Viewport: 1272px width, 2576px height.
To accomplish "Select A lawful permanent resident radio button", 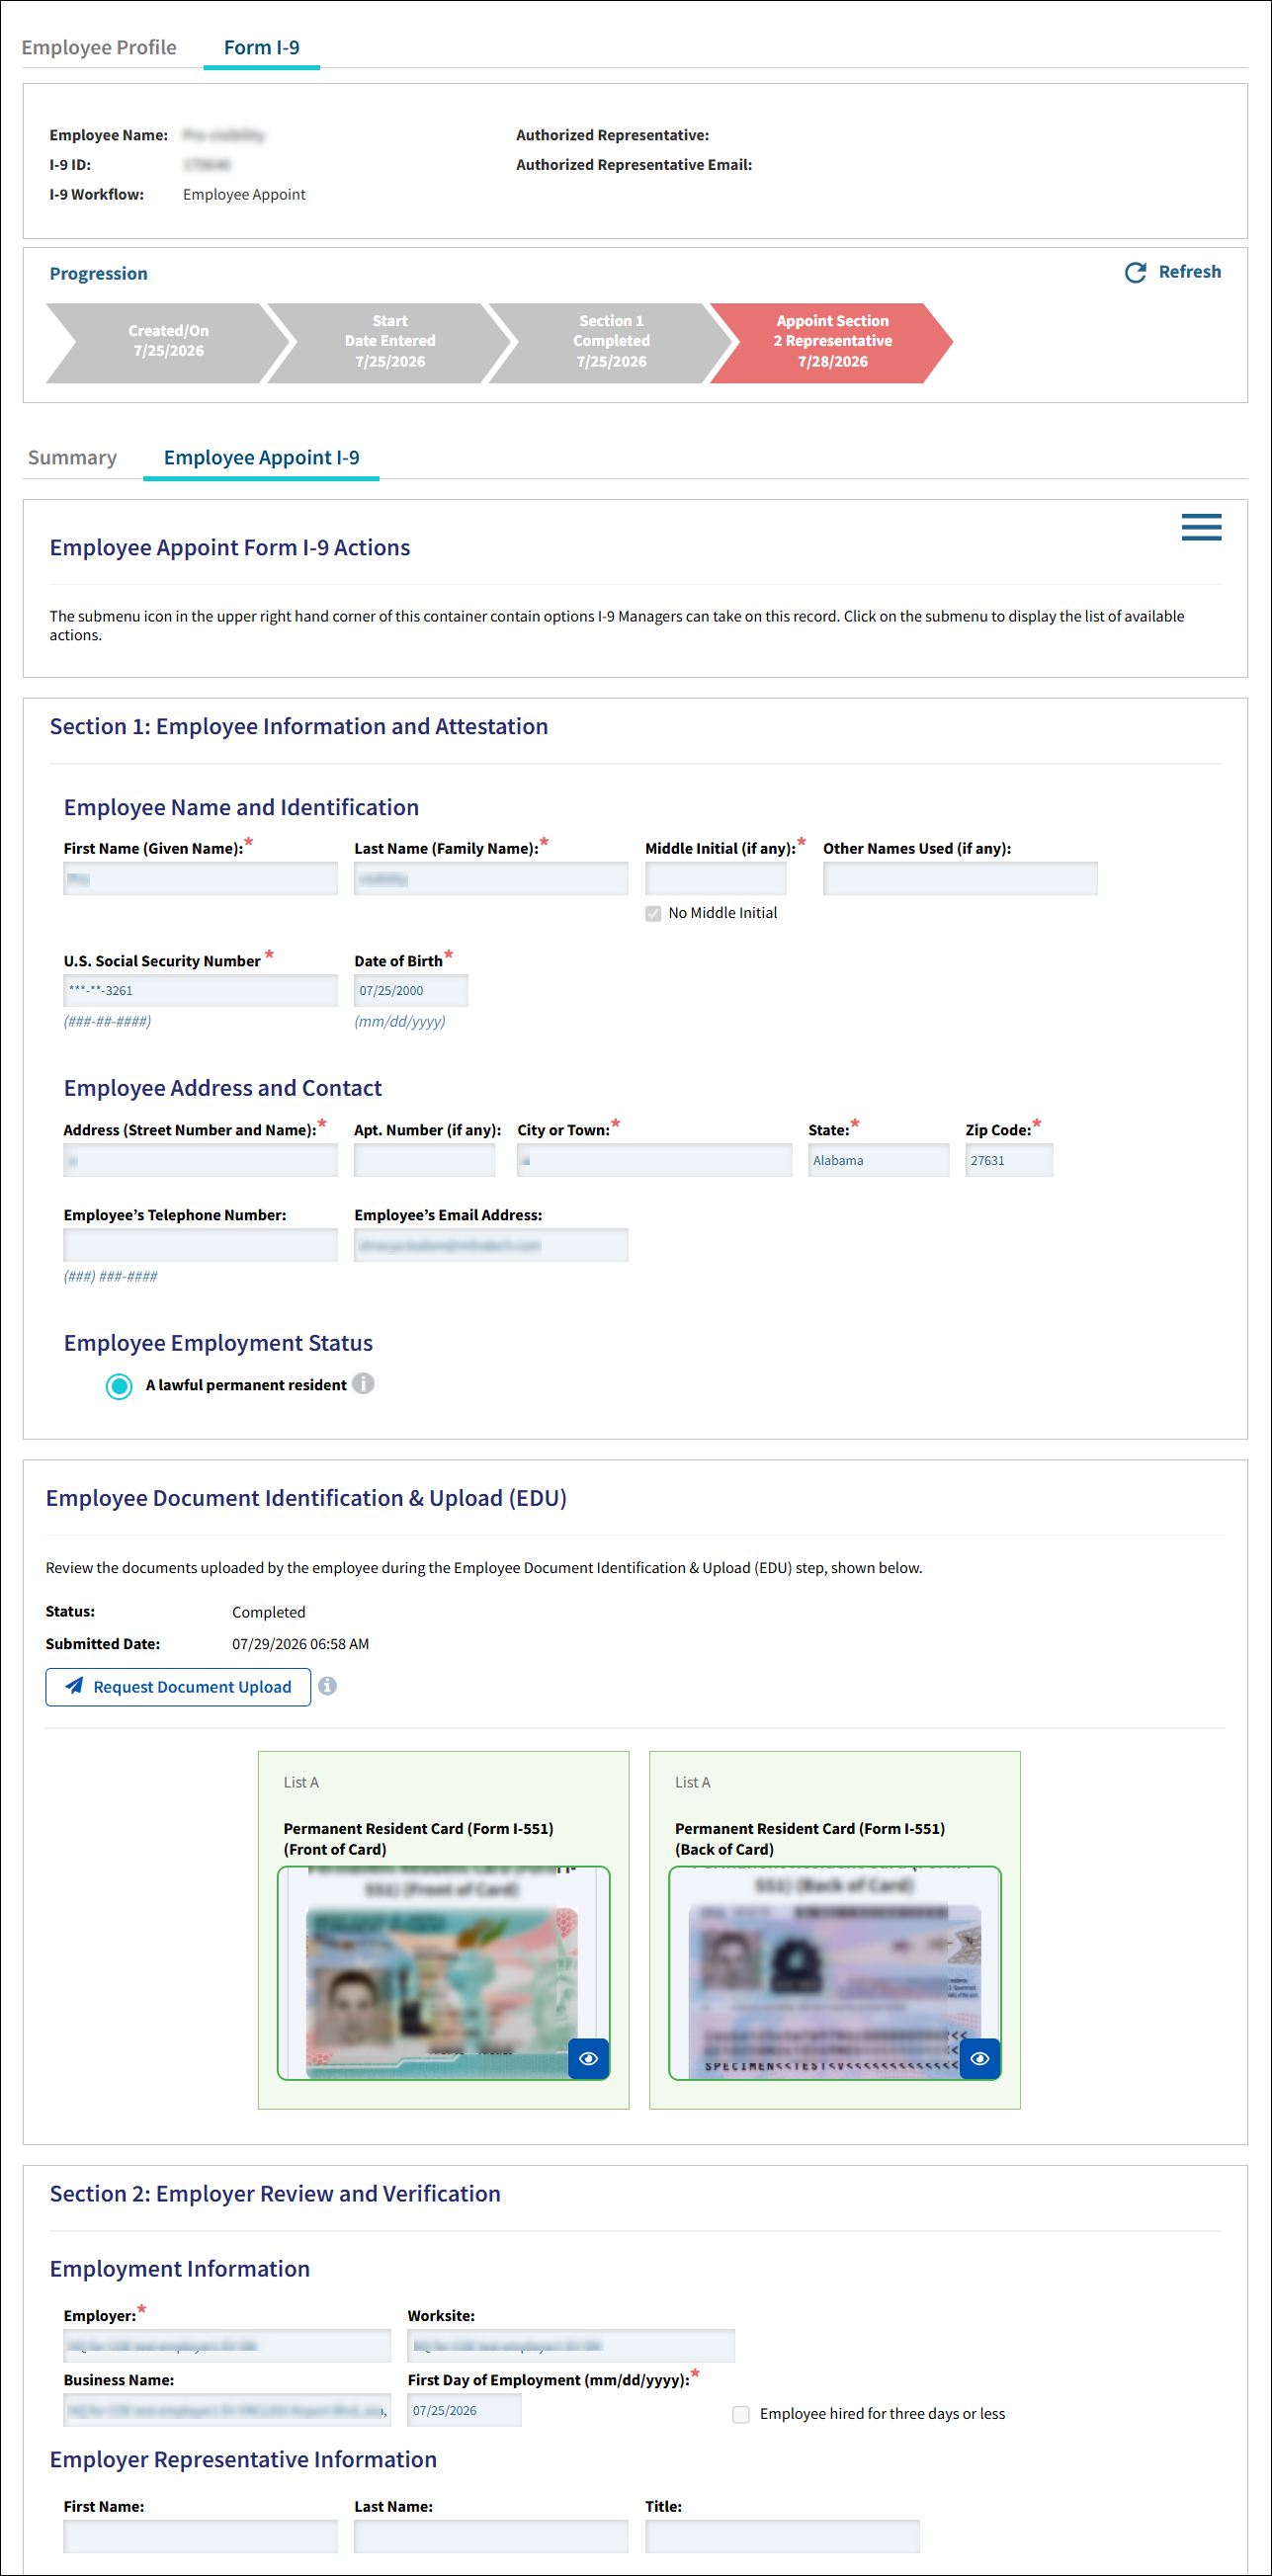I will point(119,1385).
